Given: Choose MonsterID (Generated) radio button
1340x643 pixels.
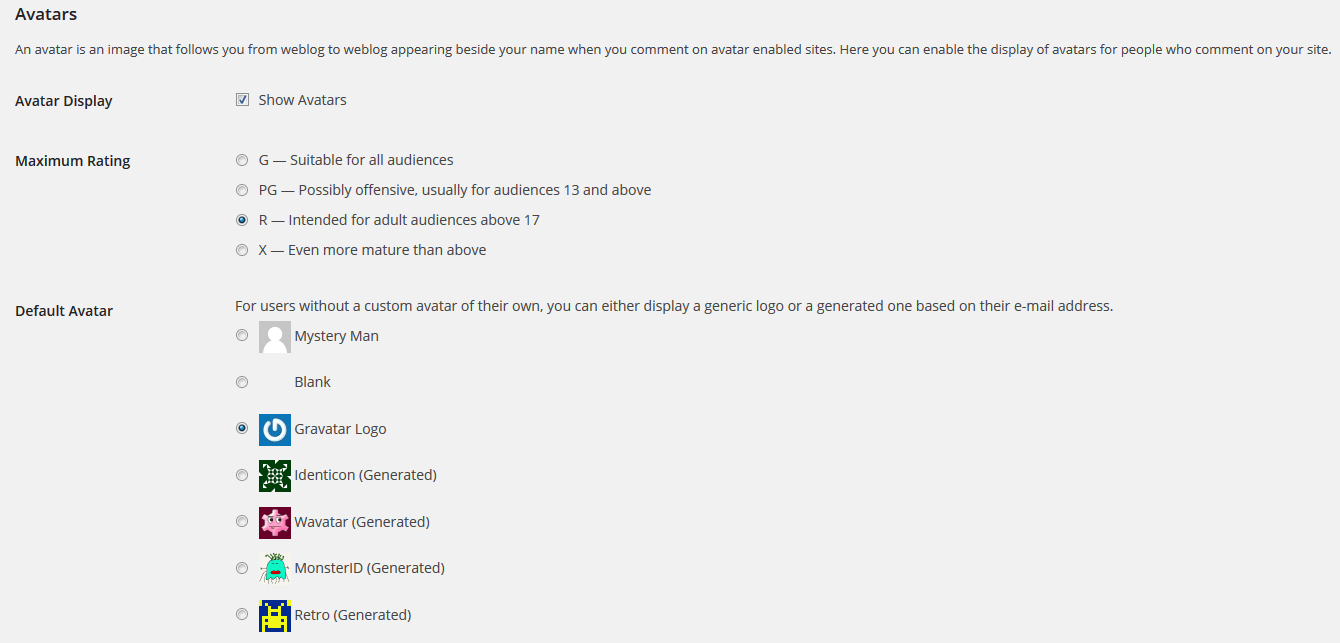Looking at the screenshot, I should [x=242, y=568].
